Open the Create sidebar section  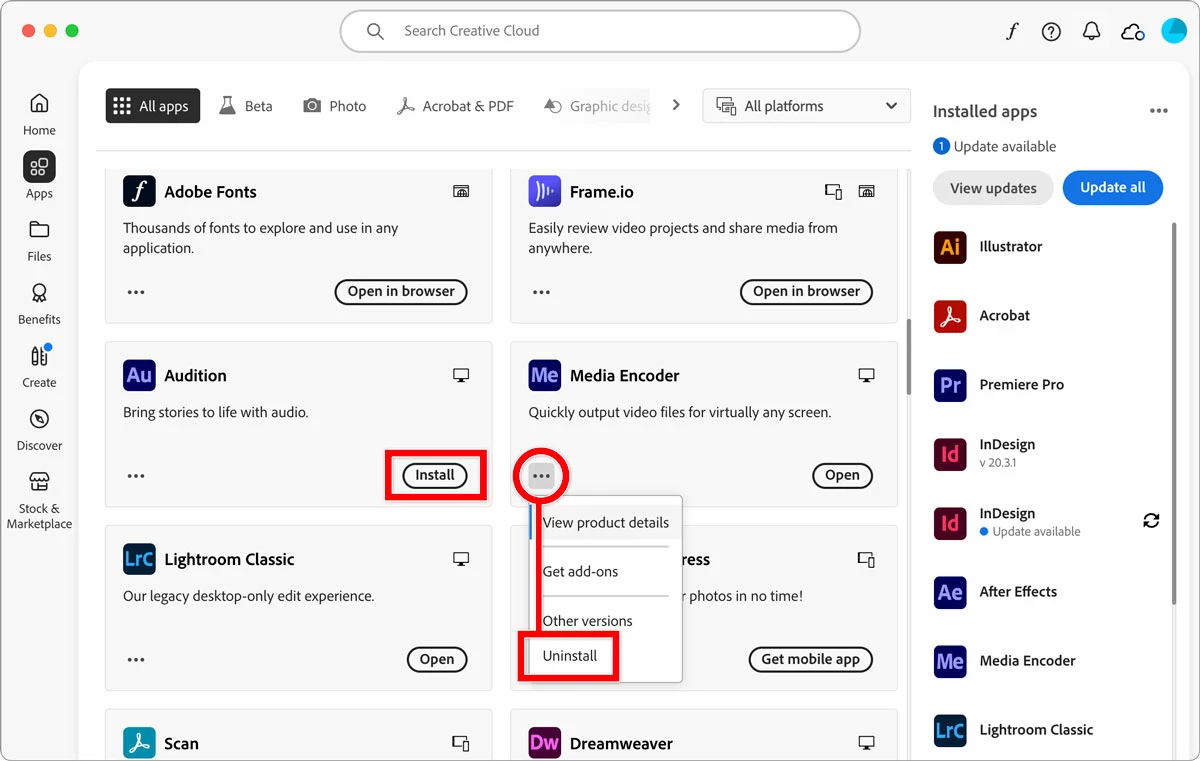pos(39,366)
